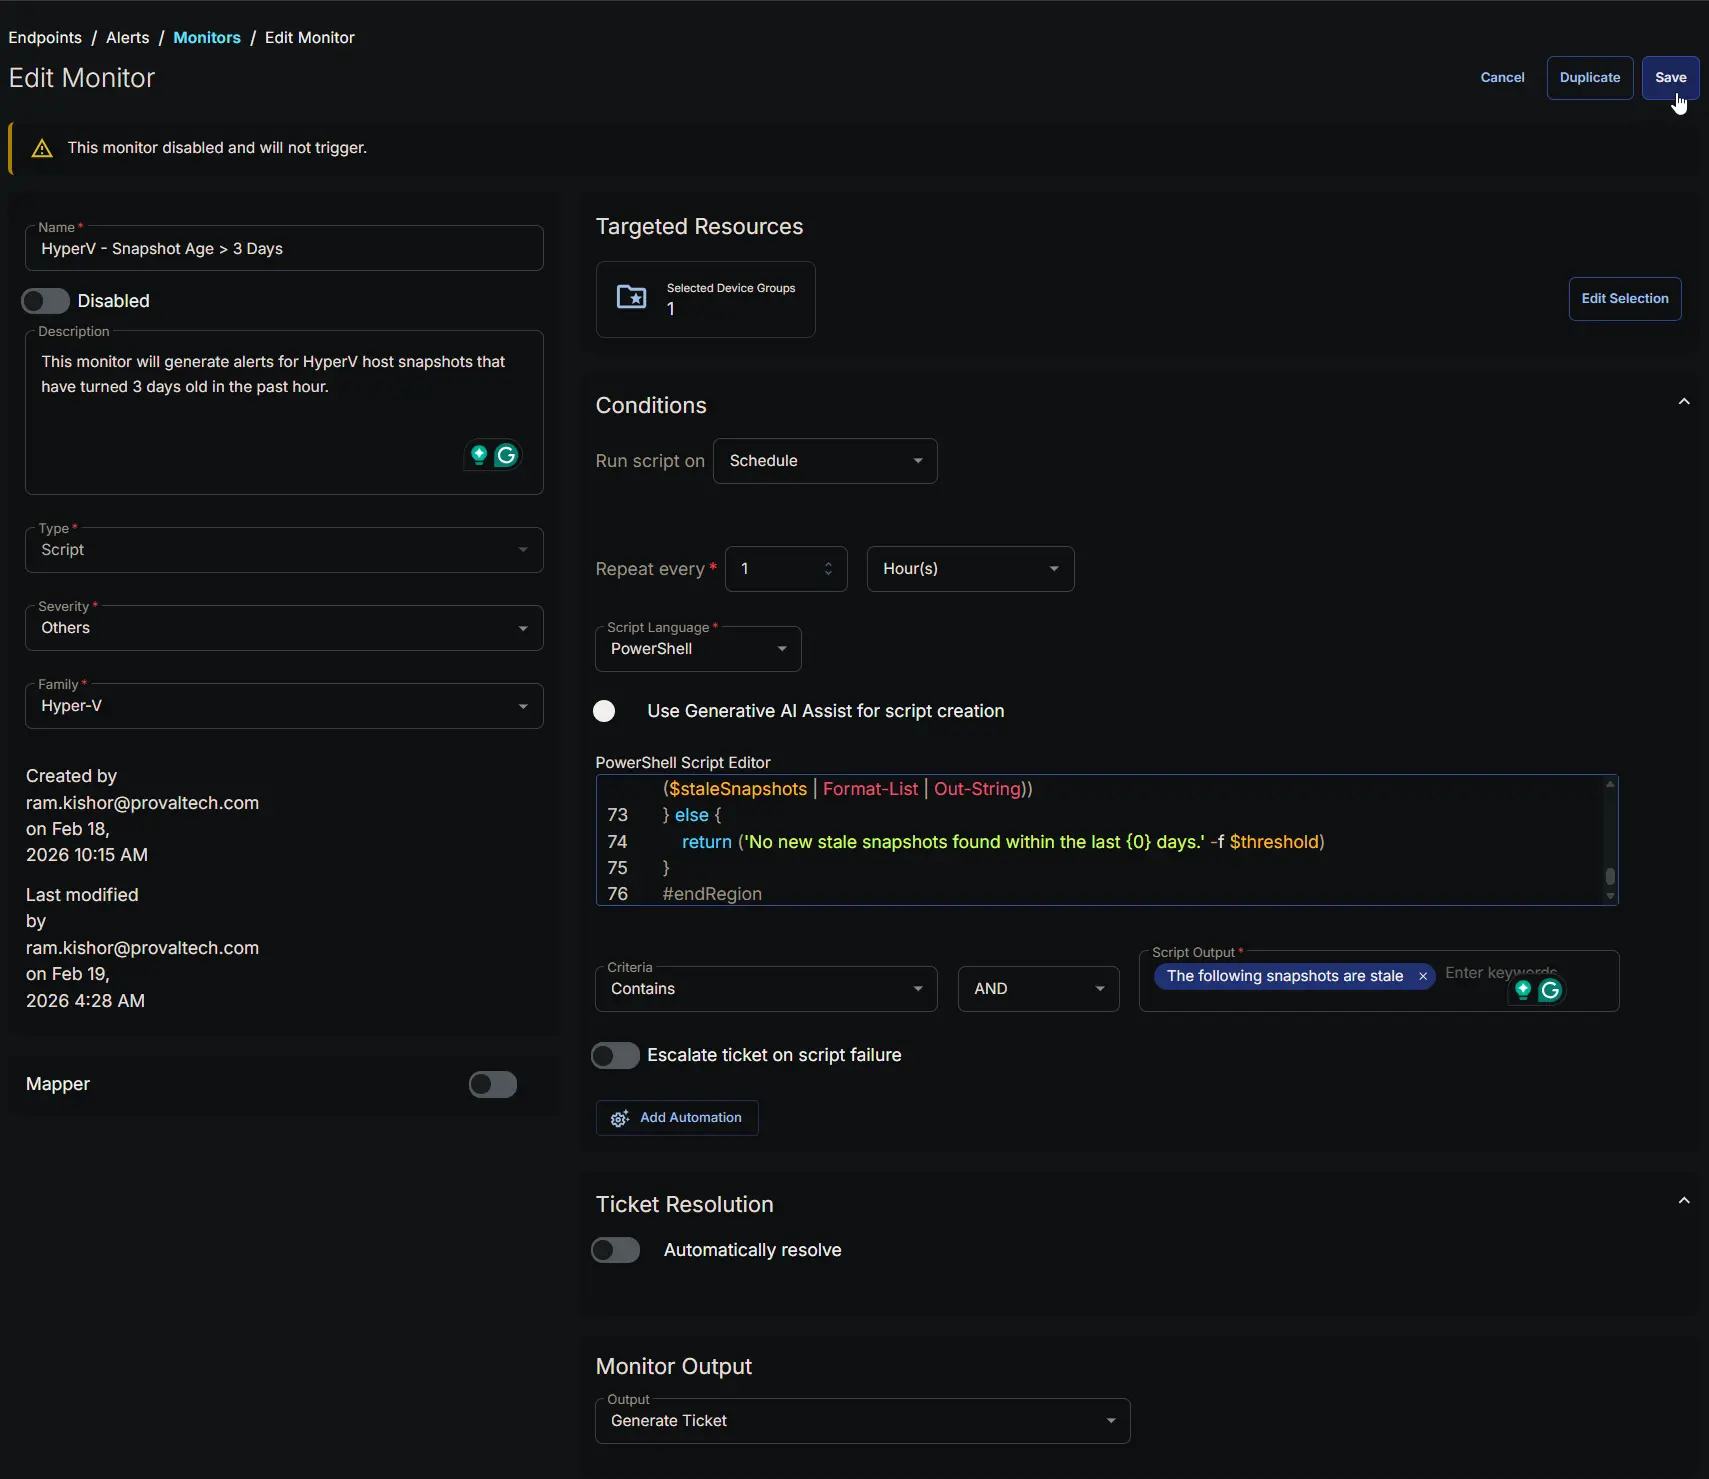Viewport: 1709px width, 1479px height.
Task: Click the Selected Device Groups folder icon
Action: click(x=631, y=297)
